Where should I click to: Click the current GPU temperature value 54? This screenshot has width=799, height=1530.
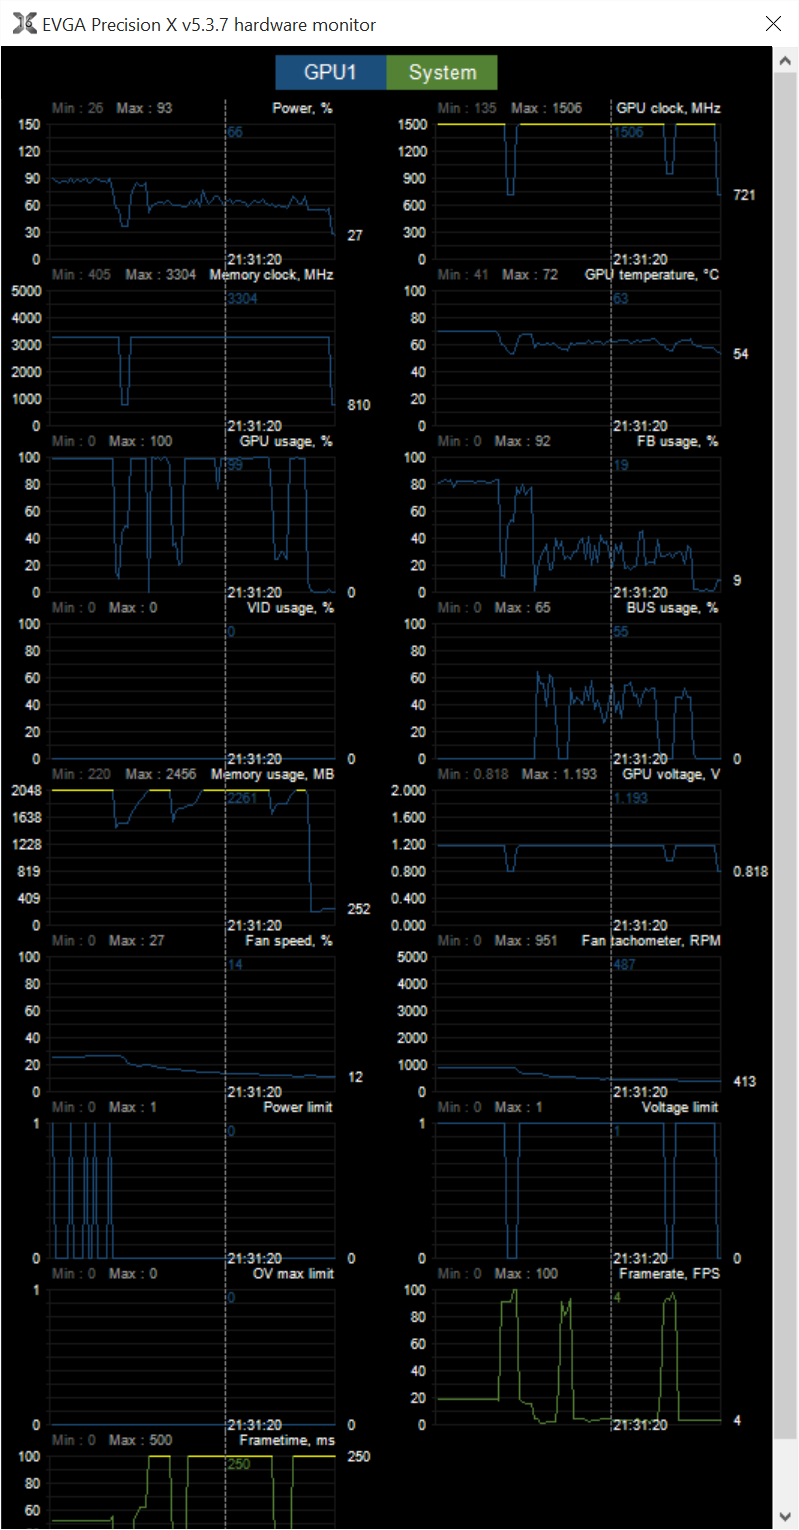tap(740, 354)
